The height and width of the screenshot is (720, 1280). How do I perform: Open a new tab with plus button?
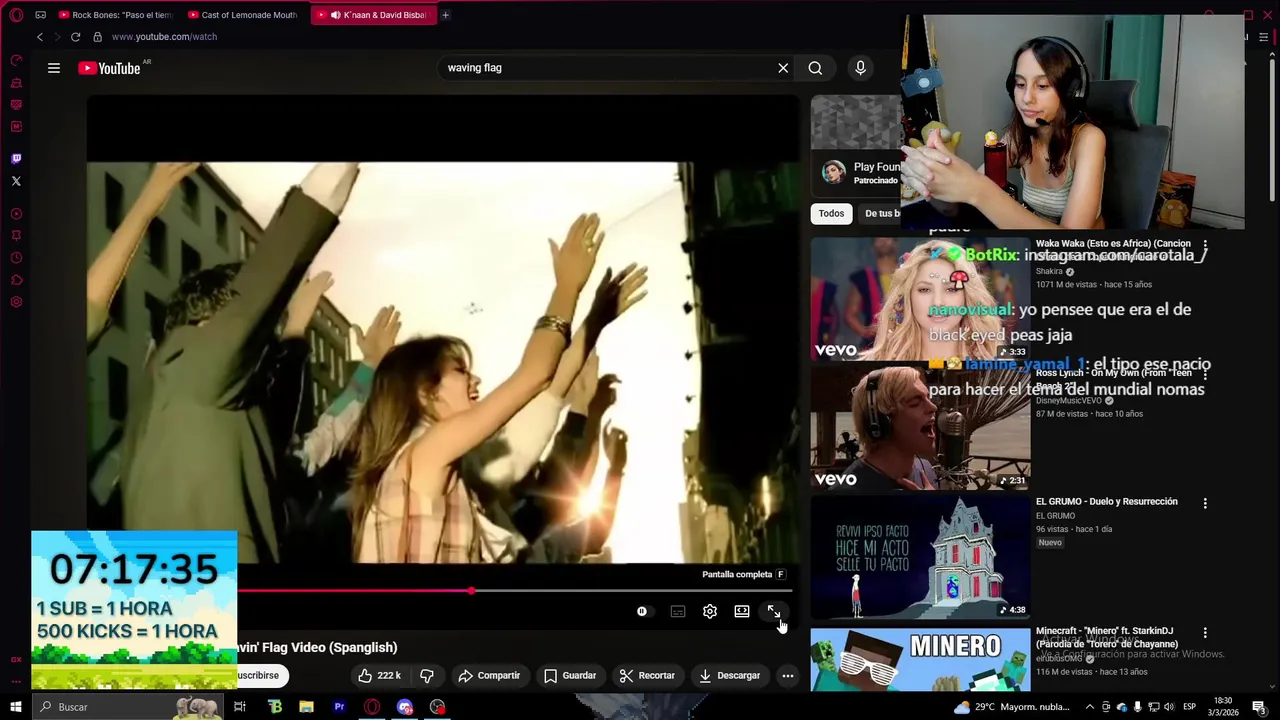445,15
